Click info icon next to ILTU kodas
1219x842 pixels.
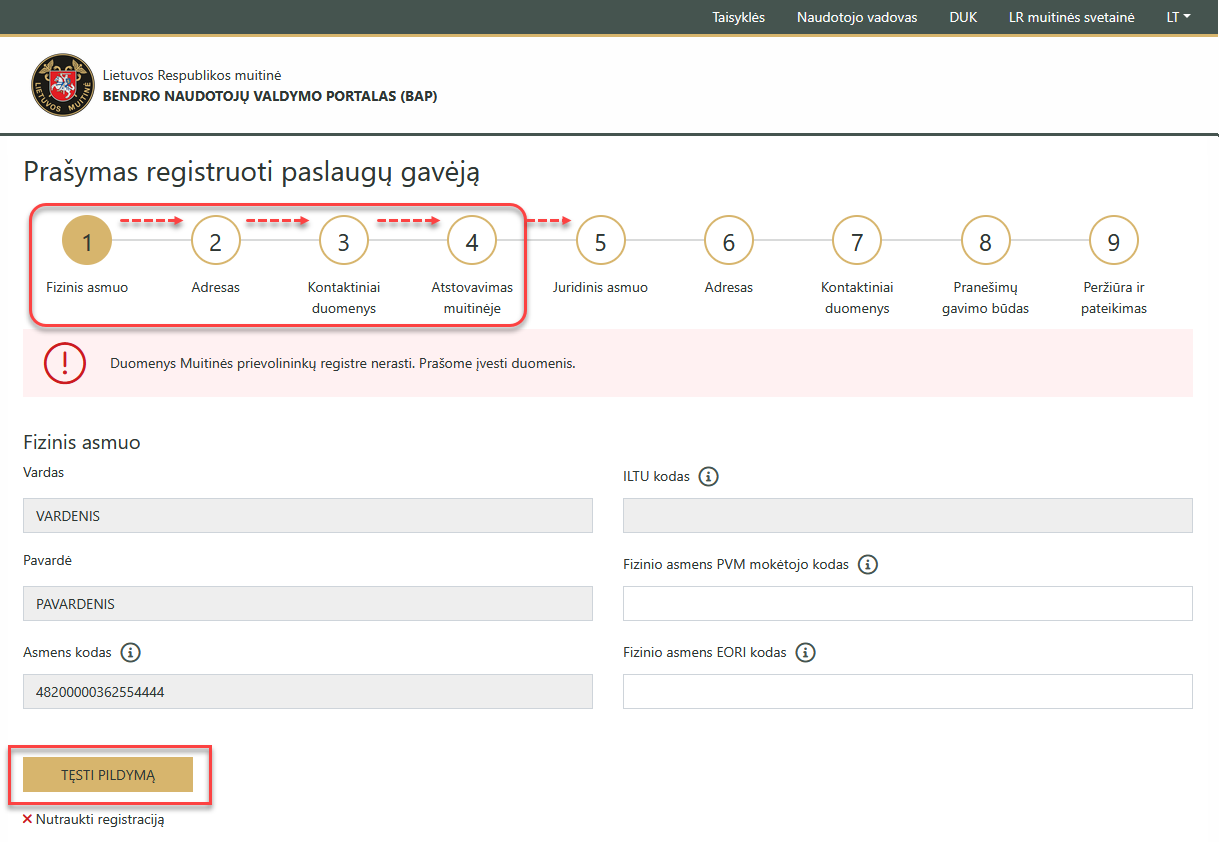point(708,477)
